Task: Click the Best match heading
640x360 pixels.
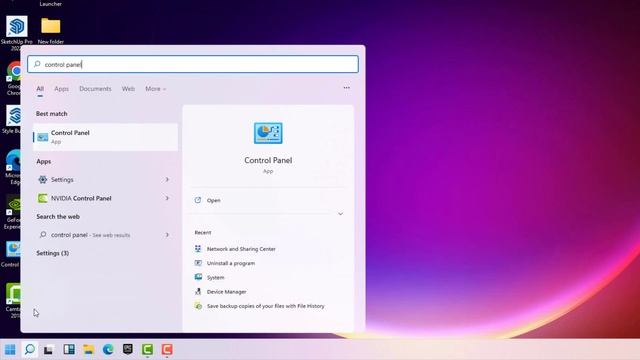Action: [52, 114]
